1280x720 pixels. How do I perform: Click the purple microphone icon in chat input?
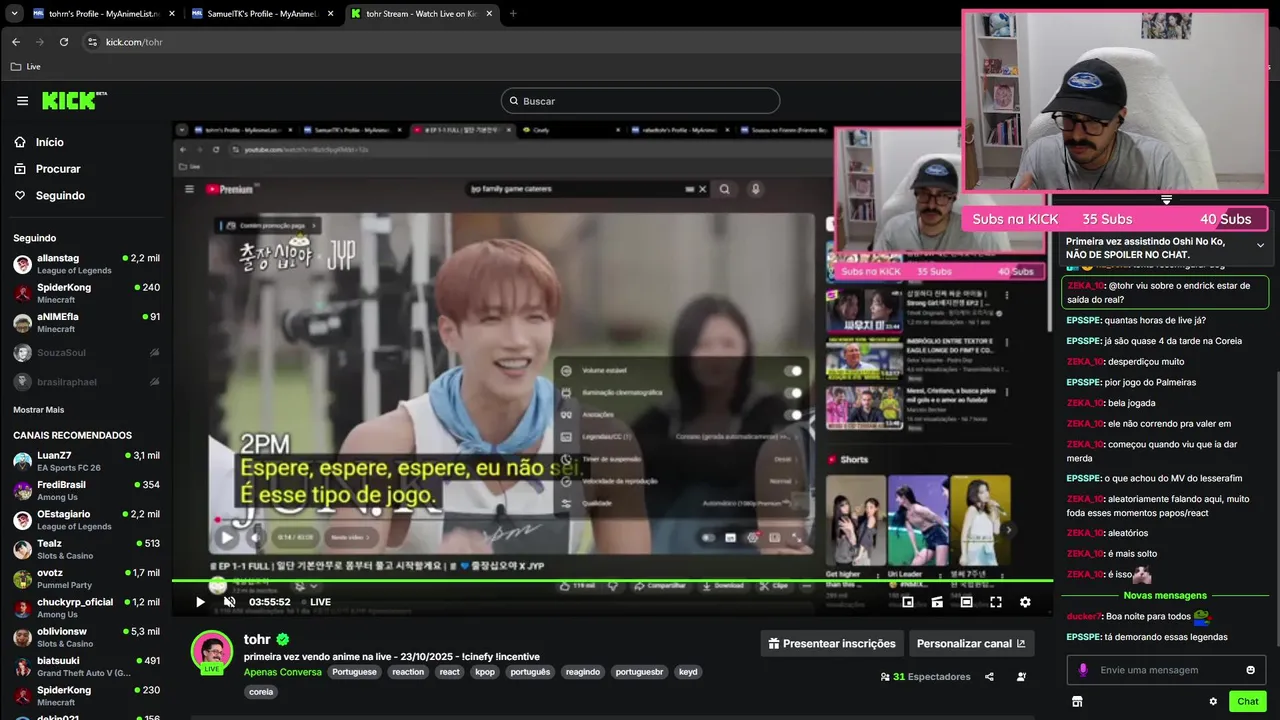click(x=1082, y=670)
